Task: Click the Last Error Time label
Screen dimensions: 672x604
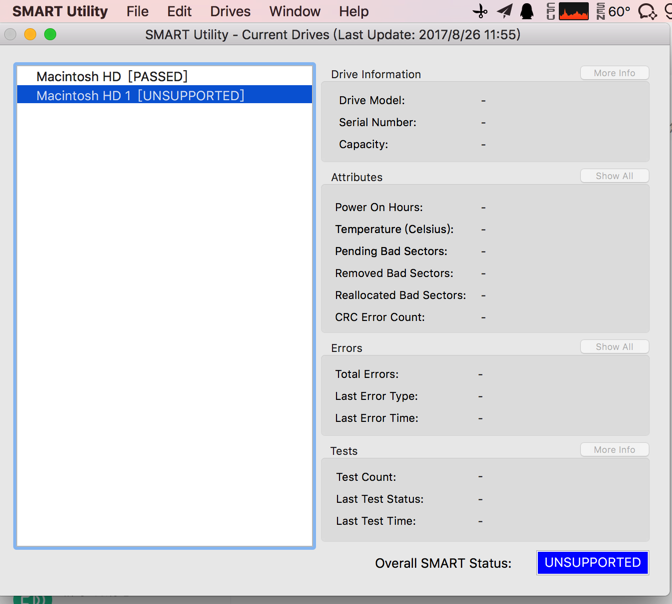Action: coord(377,418)
